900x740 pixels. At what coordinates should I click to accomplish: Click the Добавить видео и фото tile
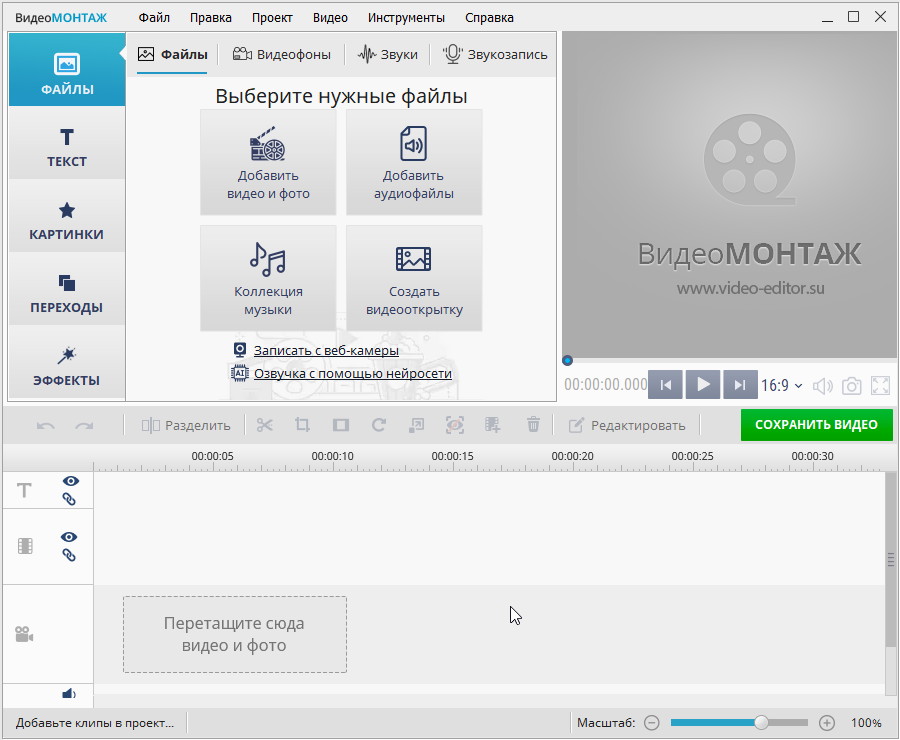(268, 162)
